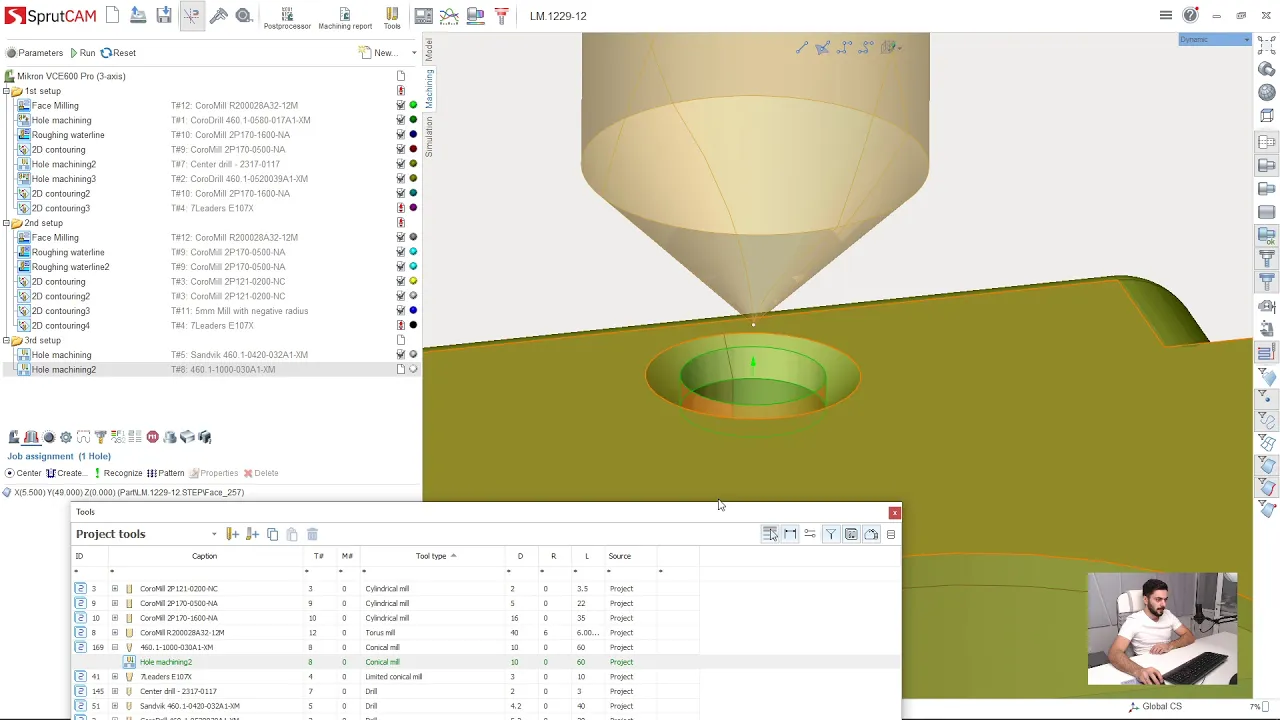Open the Tools library button
Viewport: 1280px width, 720px height.
point(392,18)
